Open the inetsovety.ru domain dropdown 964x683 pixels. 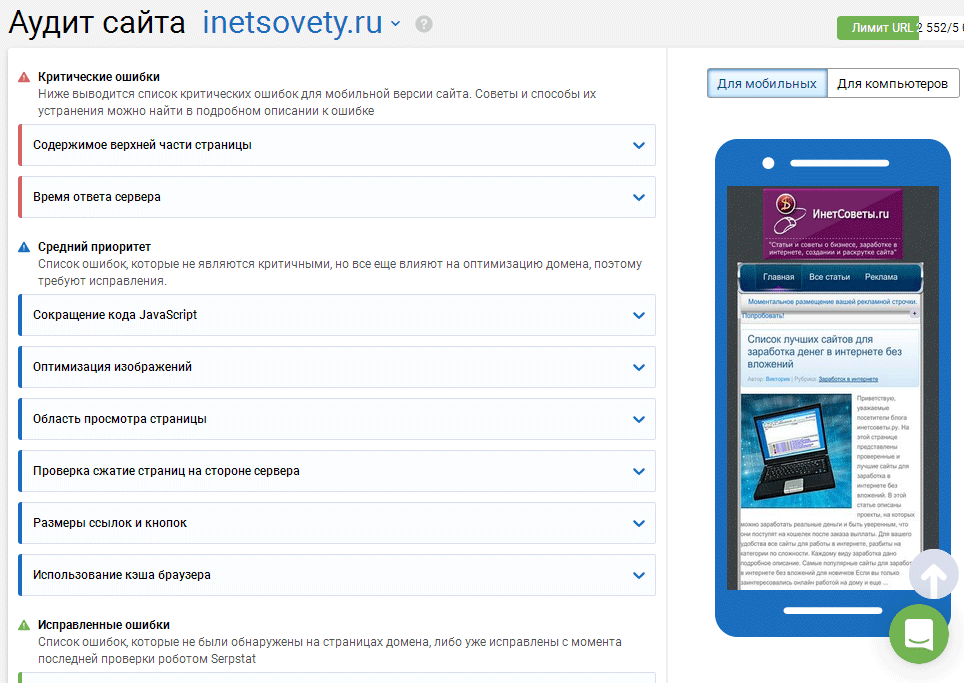[x=395, y=24]
